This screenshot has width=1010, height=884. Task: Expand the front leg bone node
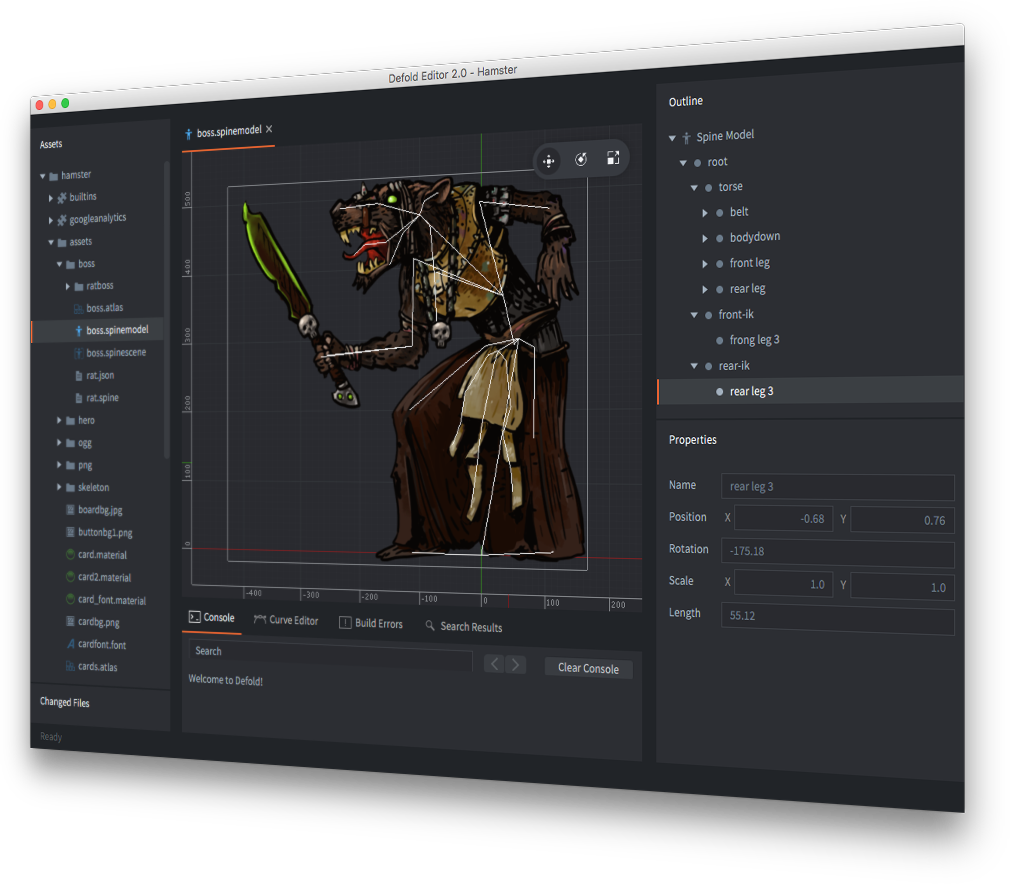705,264
